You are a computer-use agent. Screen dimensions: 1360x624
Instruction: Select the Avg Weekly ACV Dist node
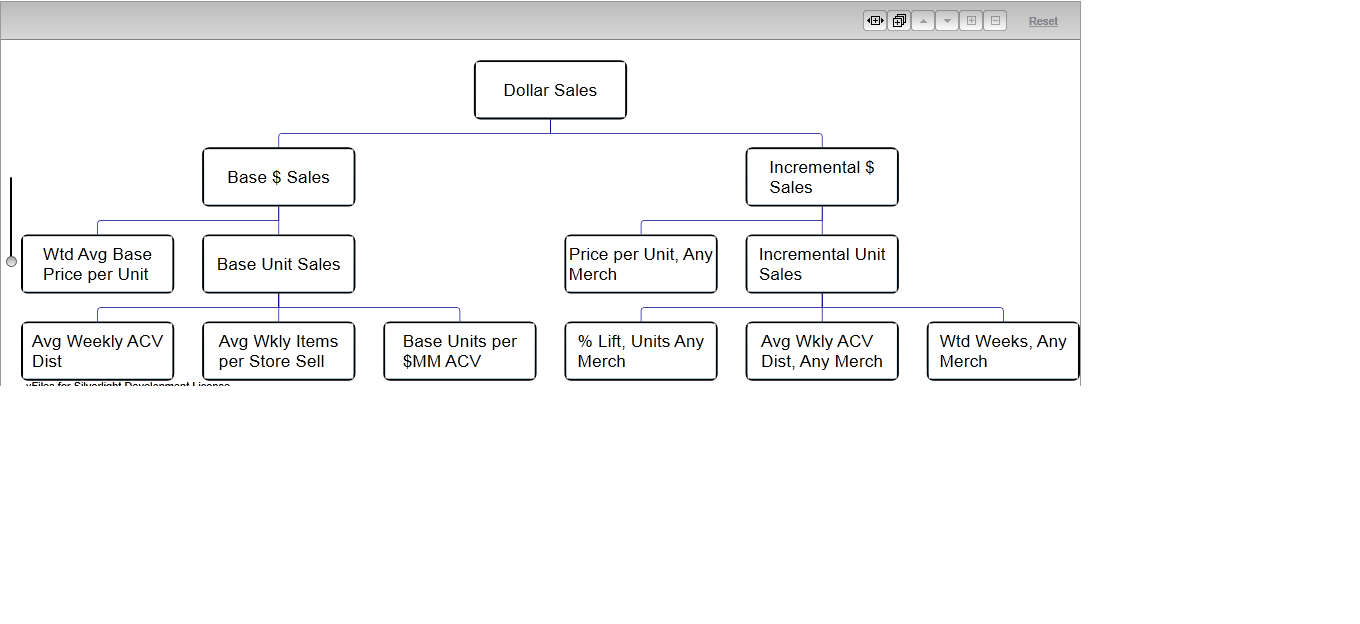(x=97, y=351)
